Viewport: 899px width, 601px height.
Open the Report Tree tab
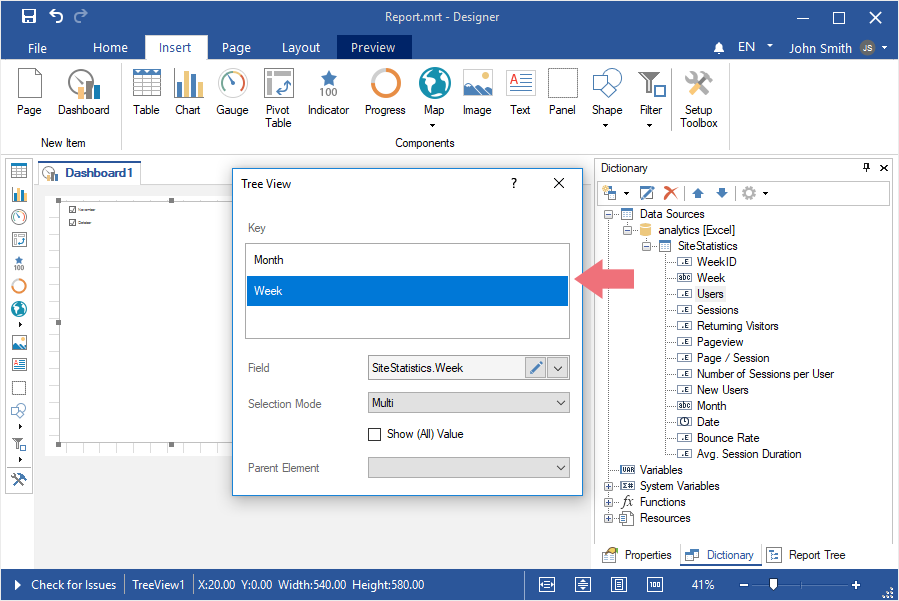(806, 555)
